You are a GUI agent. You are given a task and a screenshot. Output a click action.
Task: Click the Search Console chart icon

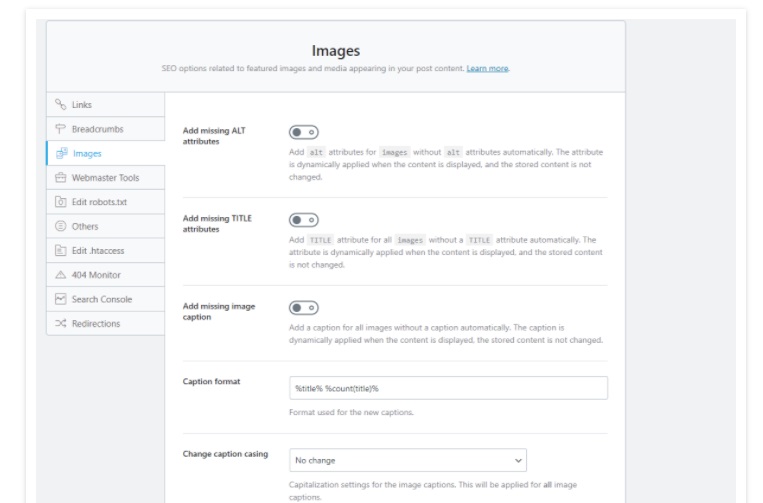point(60,299)
